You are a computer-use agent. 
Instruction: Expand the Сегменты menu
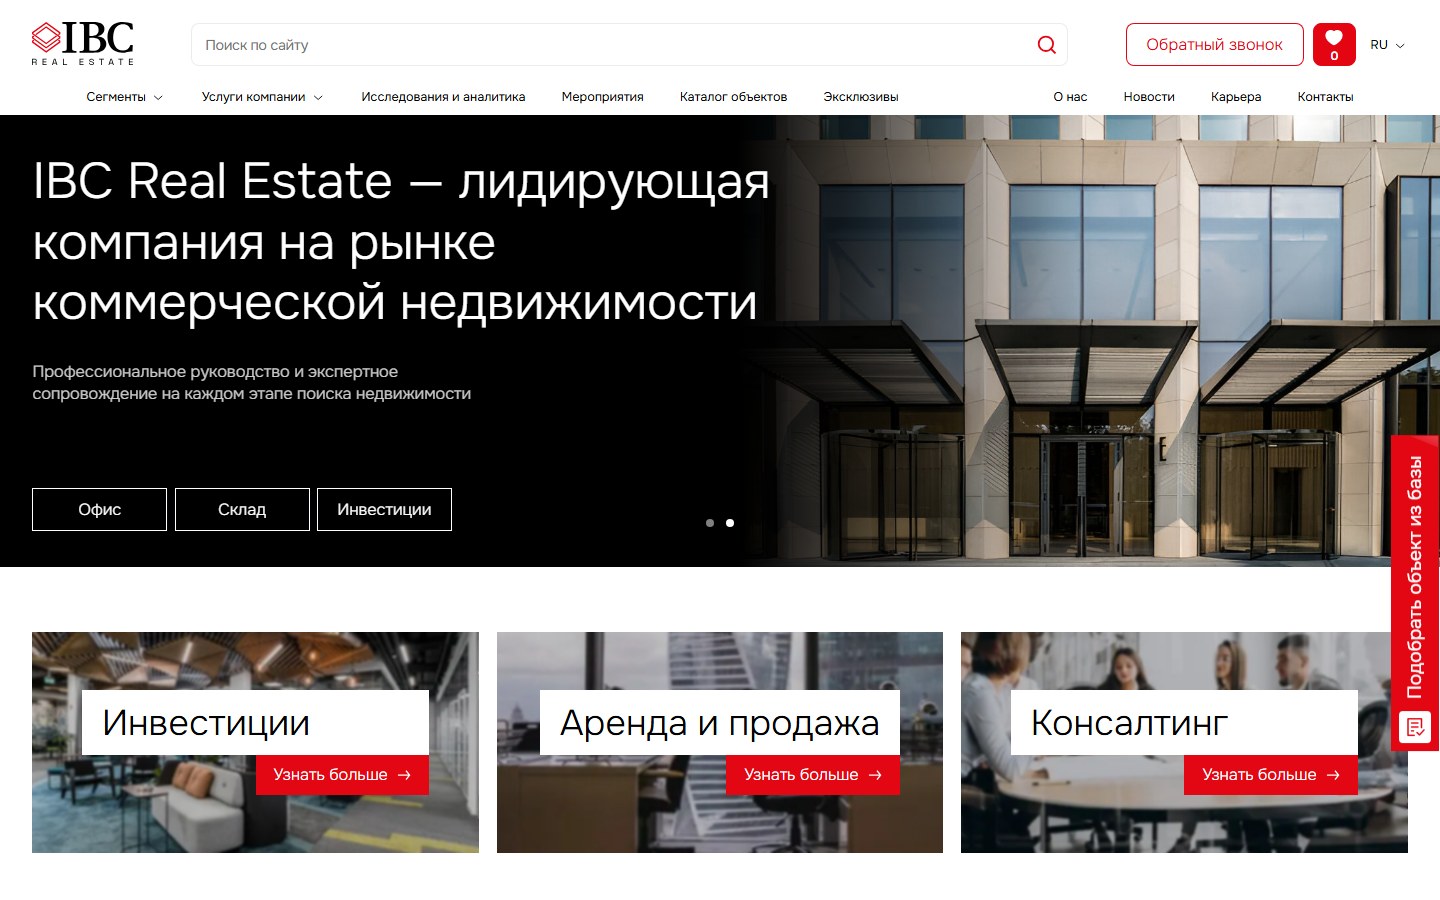pyautogui.click(x=124, y=97)
